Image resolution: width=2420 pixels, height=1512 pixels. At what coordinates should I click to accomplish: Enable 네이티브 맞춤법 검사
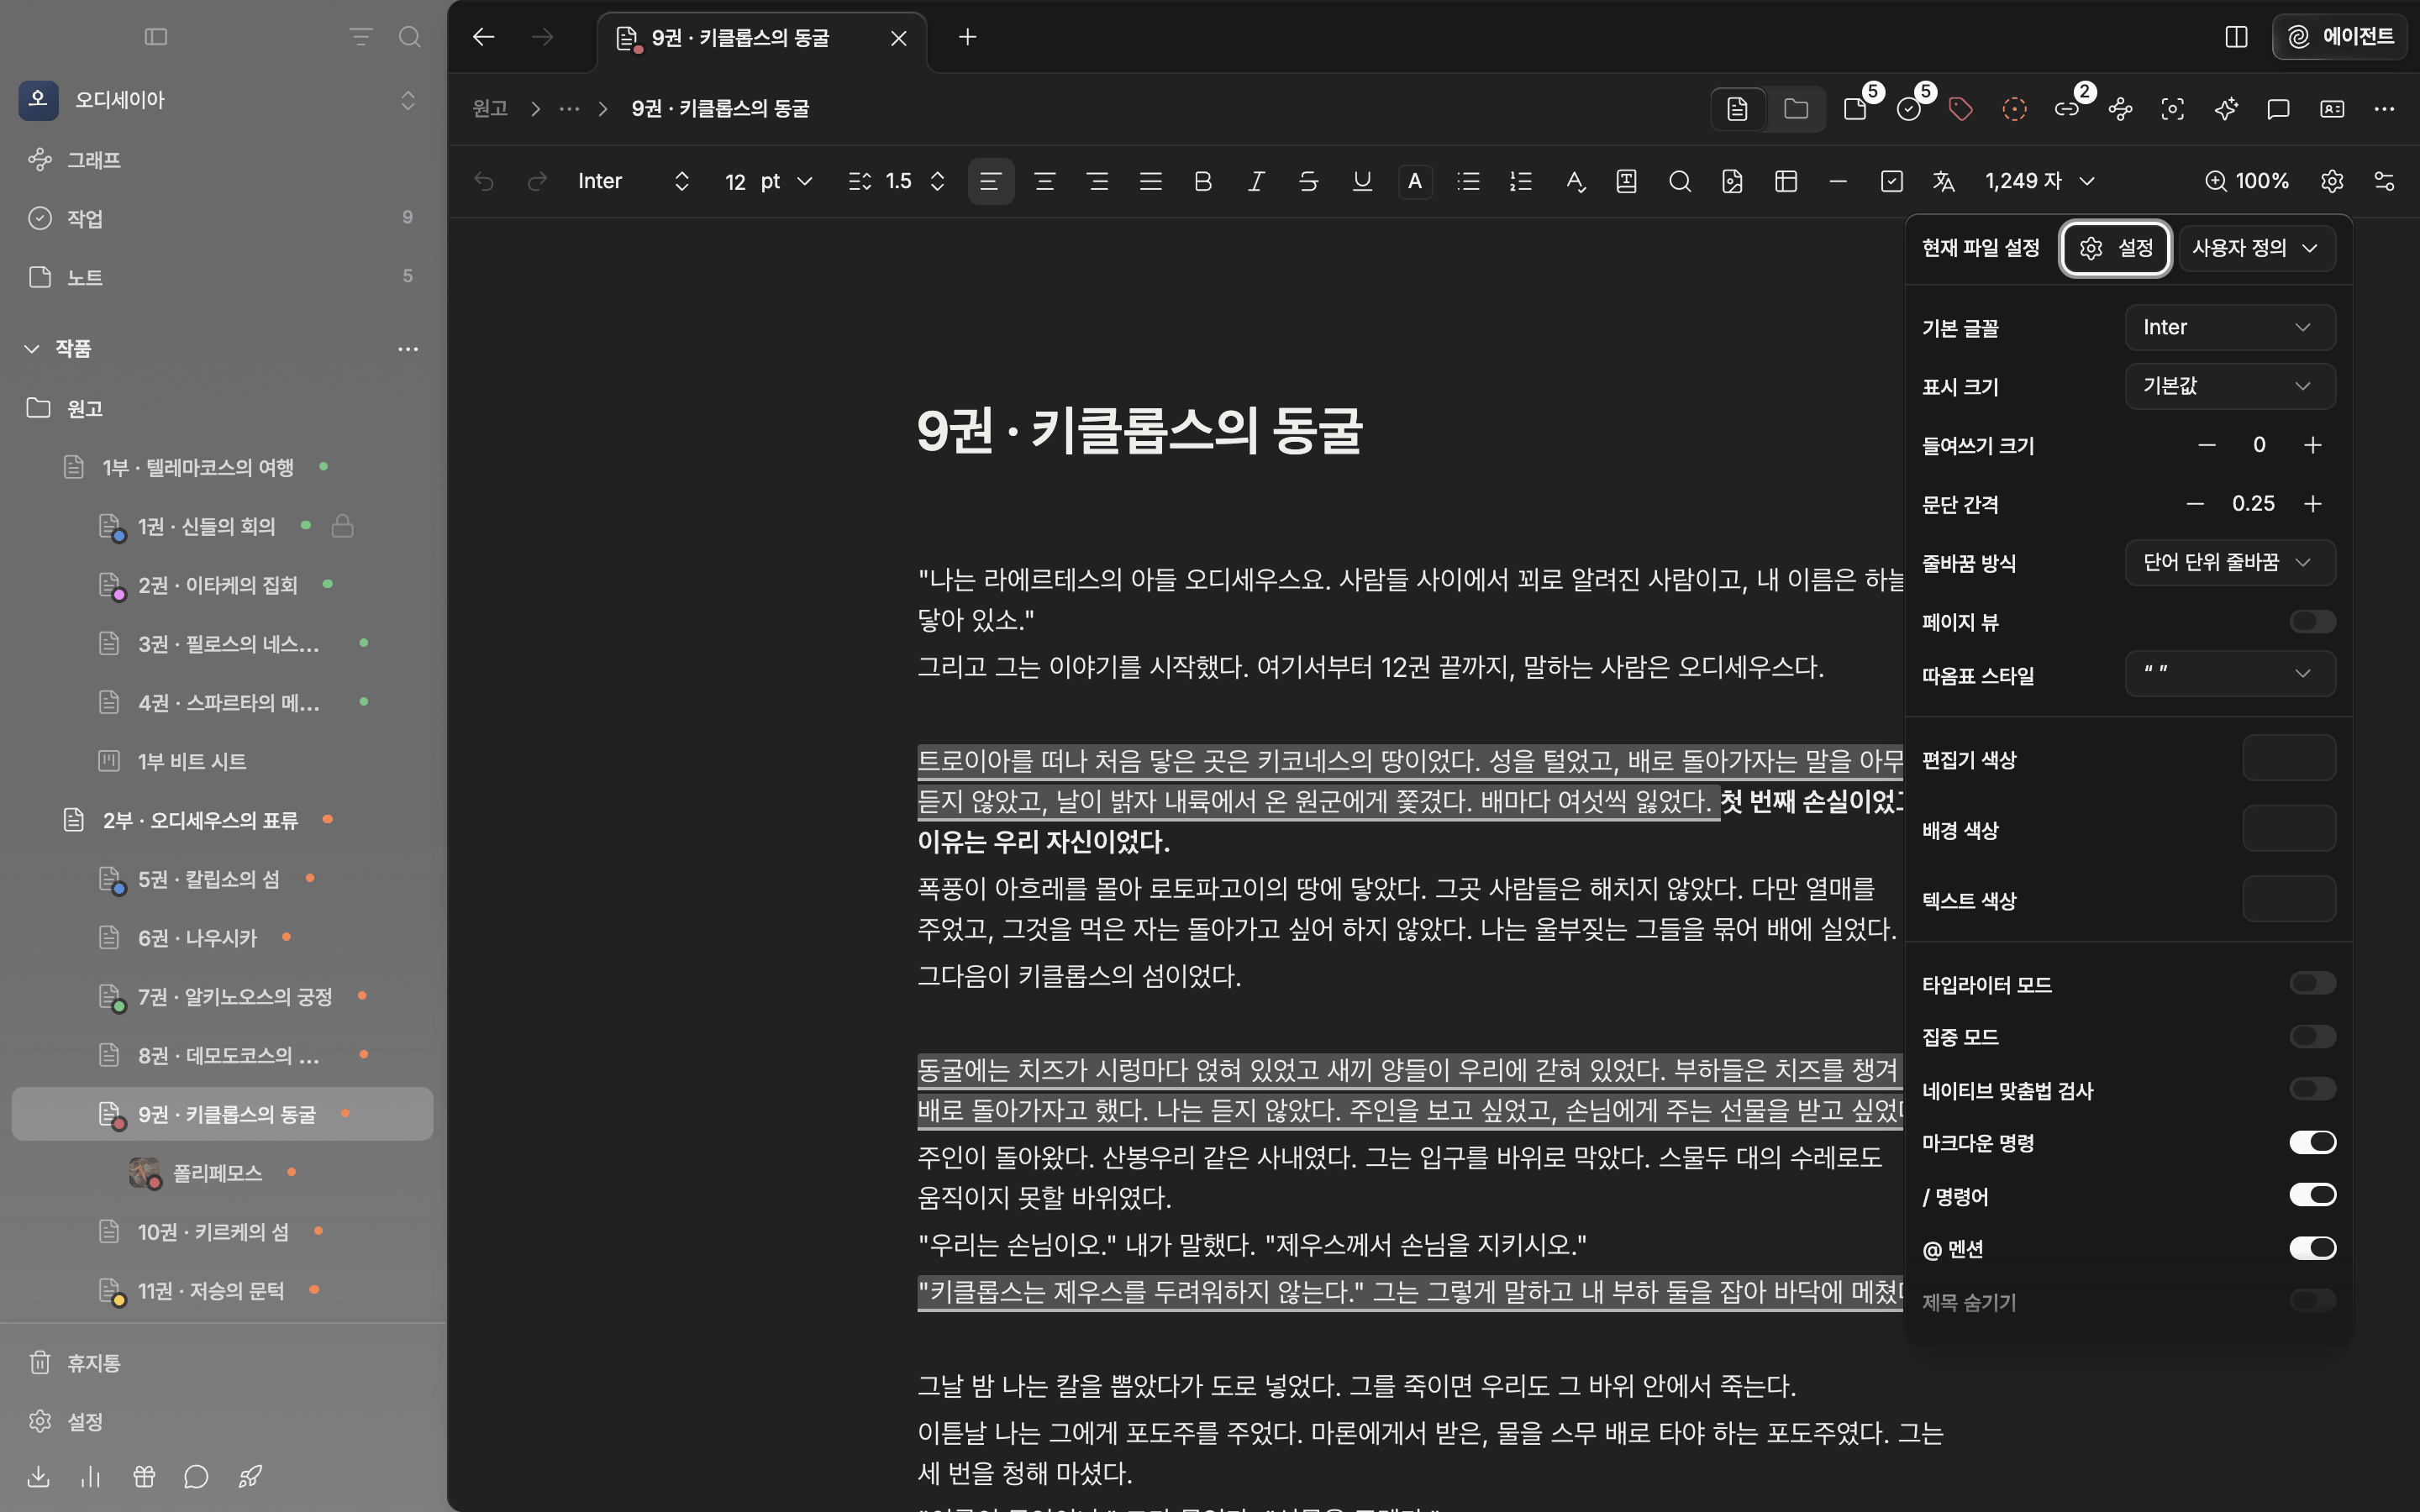[2312, 1089]
